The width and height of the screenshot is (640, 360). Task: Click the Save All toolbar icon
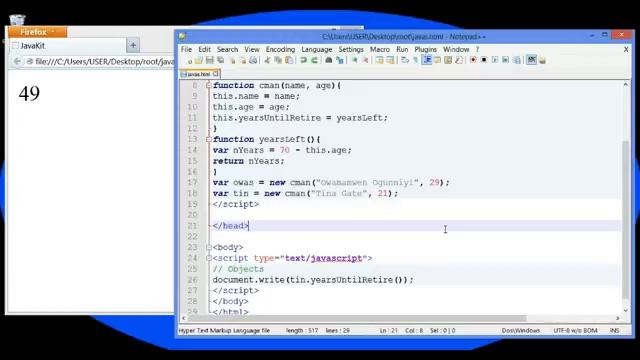(220, 60)
